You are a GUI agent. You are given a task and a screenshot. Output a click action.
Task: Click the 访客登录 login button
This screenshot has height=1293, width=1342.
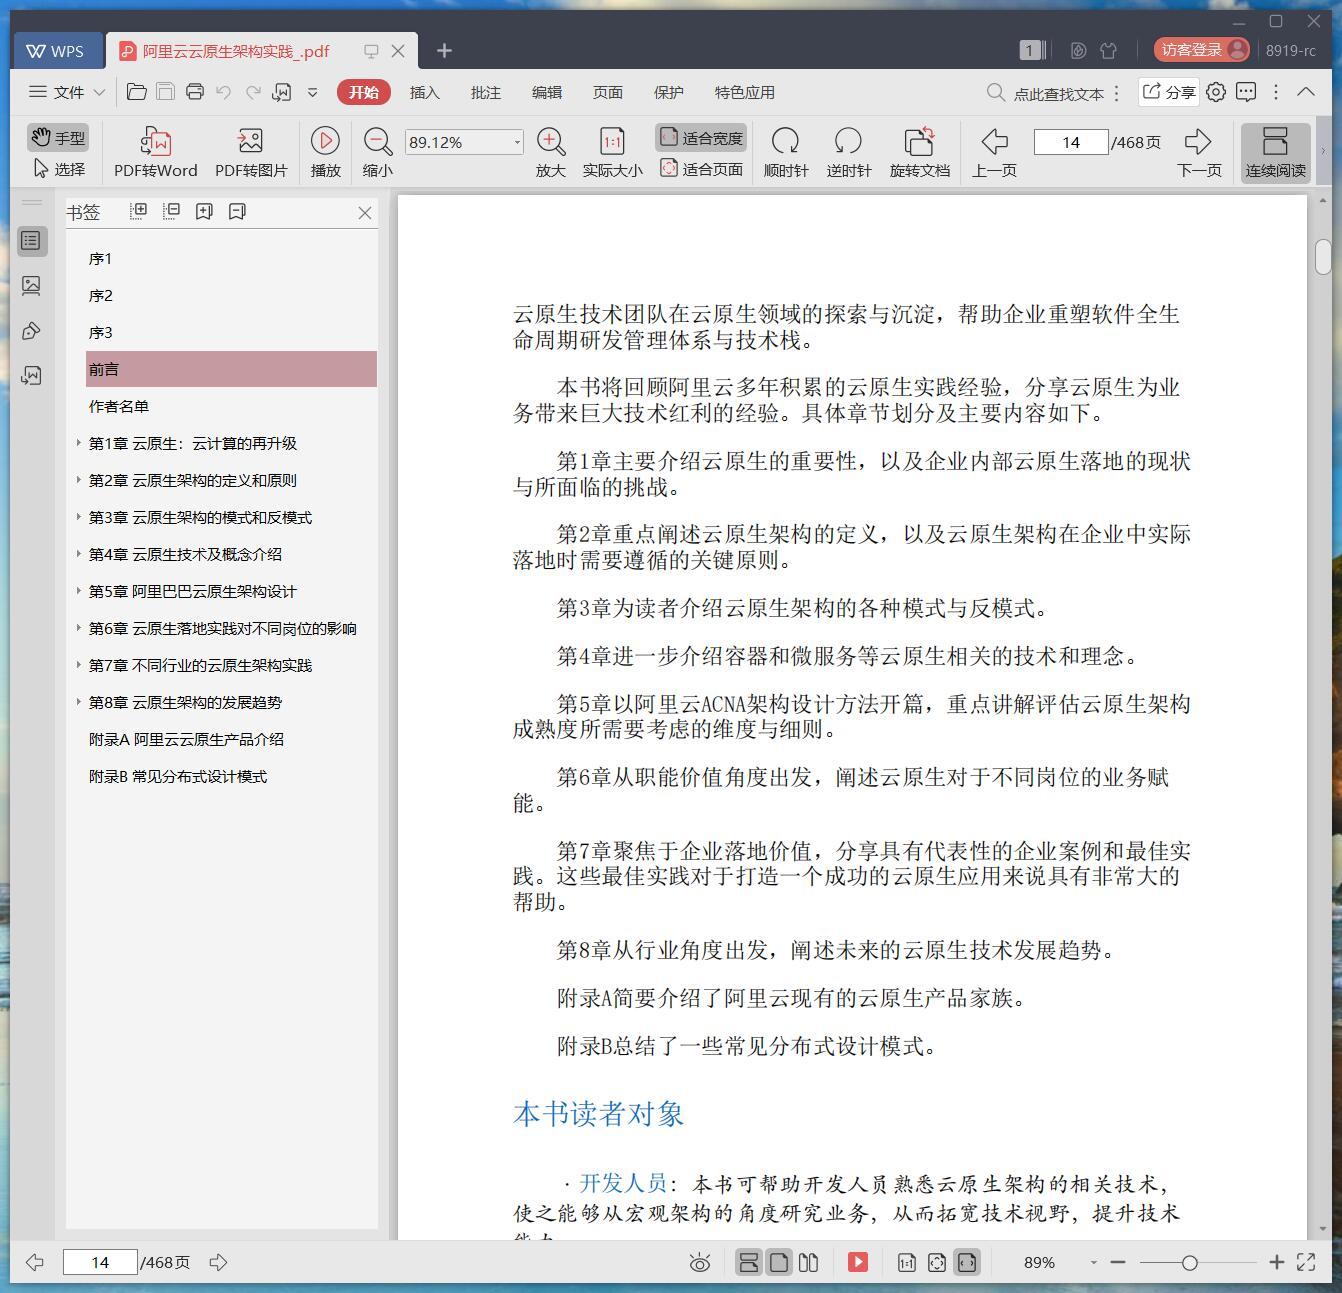1201,50
